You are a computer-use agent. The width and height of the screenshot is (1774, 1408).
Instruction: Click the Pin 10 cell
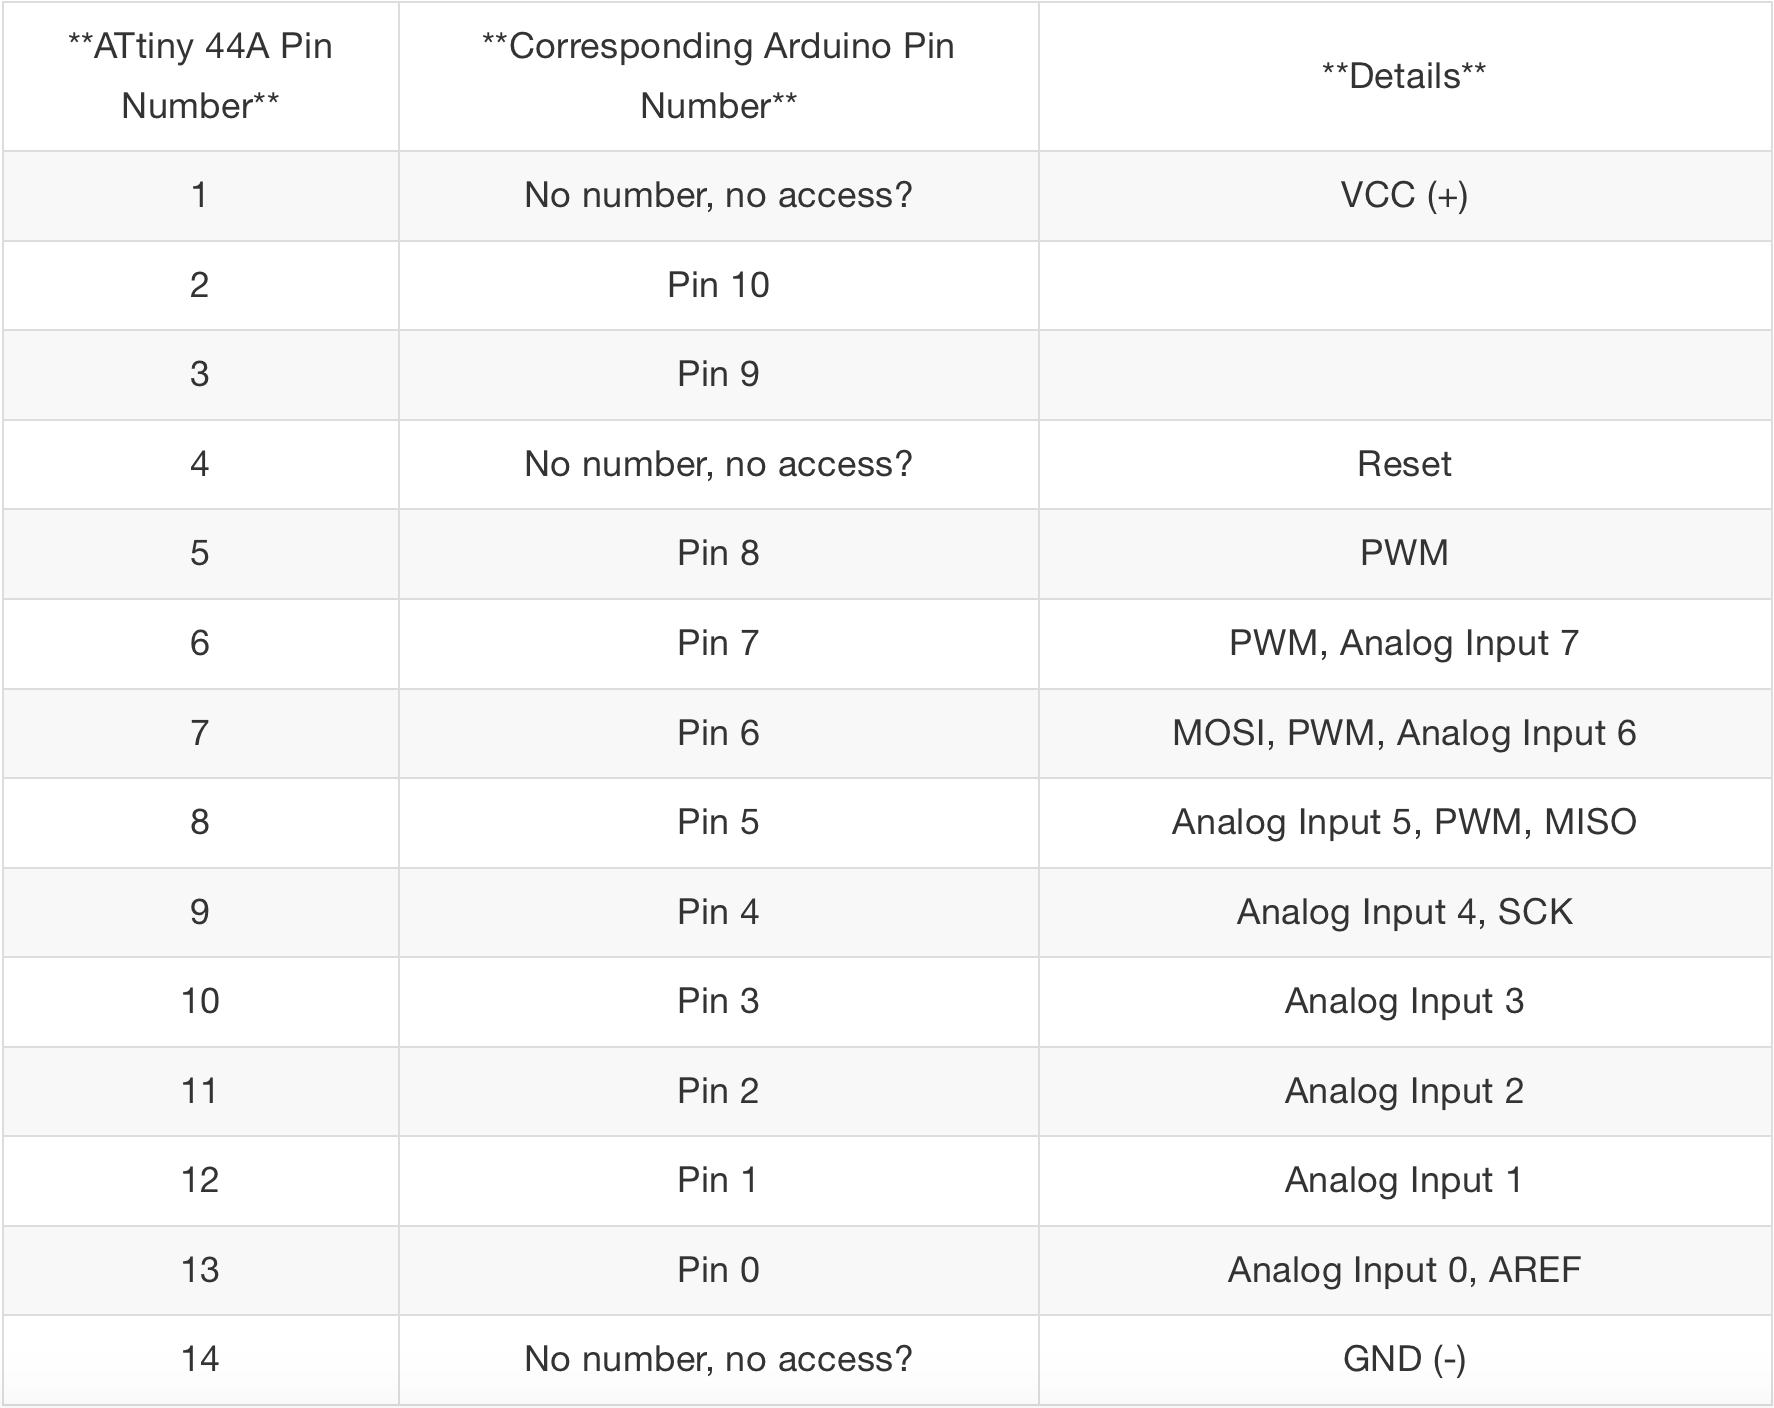pyautogui.click(x=718, y=285)
